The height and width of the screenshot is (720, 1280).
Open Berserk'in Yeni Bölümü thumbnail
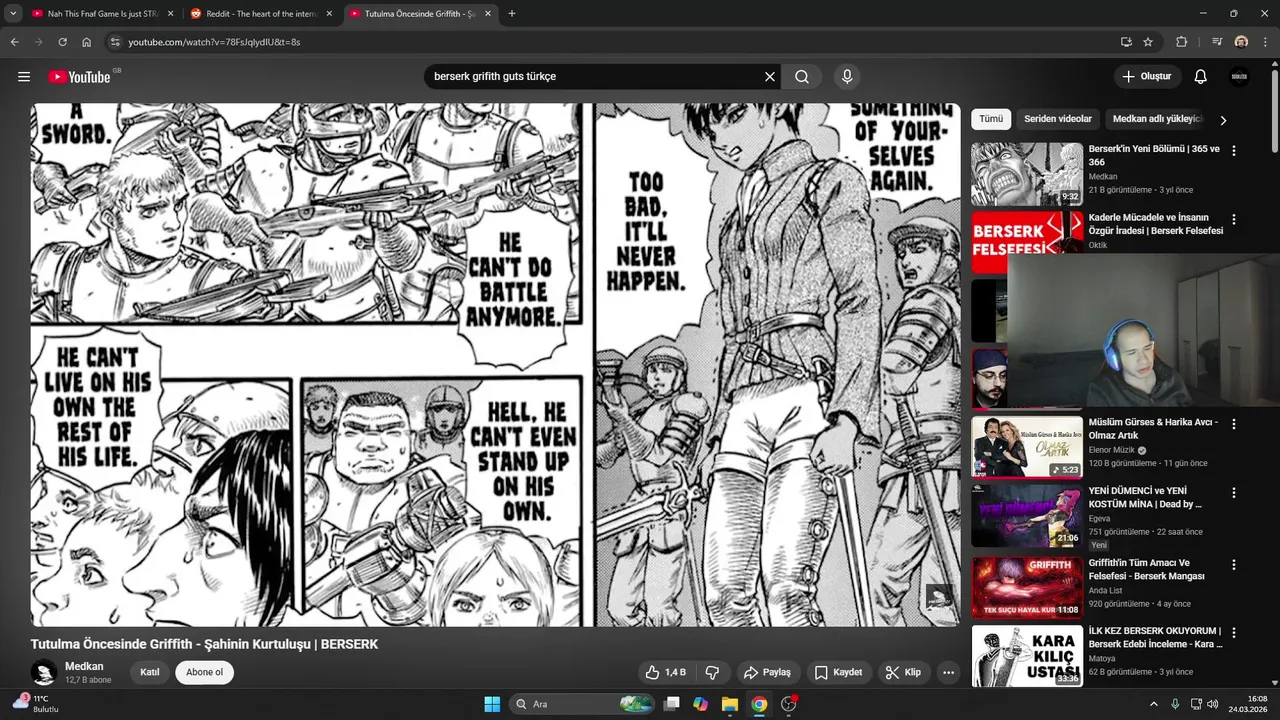point(1027,174)
